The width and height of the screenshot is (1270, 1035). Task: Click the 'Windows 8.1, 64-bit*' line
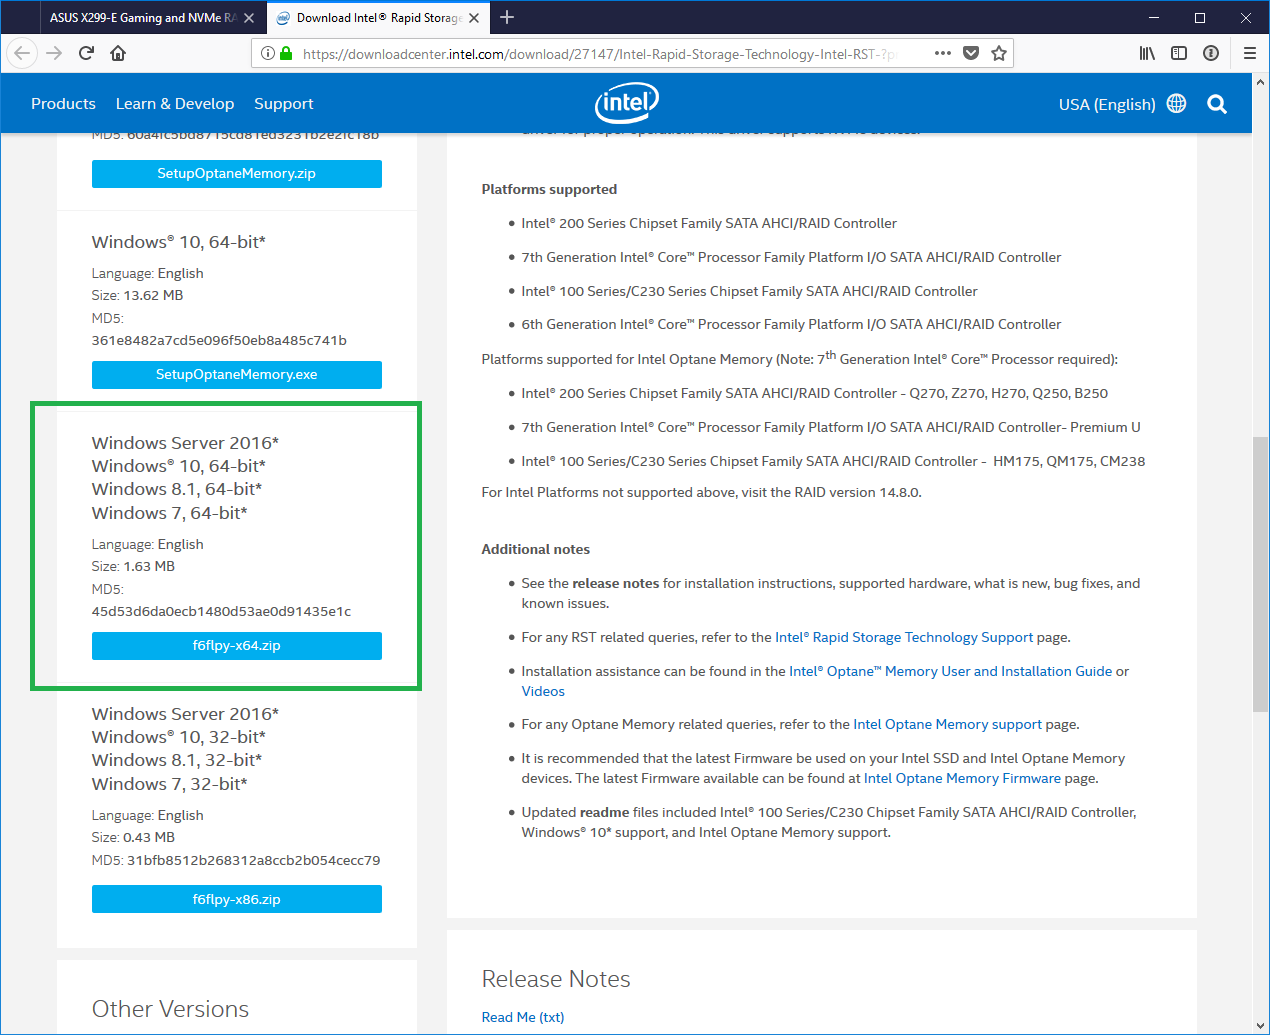[177, 489]
